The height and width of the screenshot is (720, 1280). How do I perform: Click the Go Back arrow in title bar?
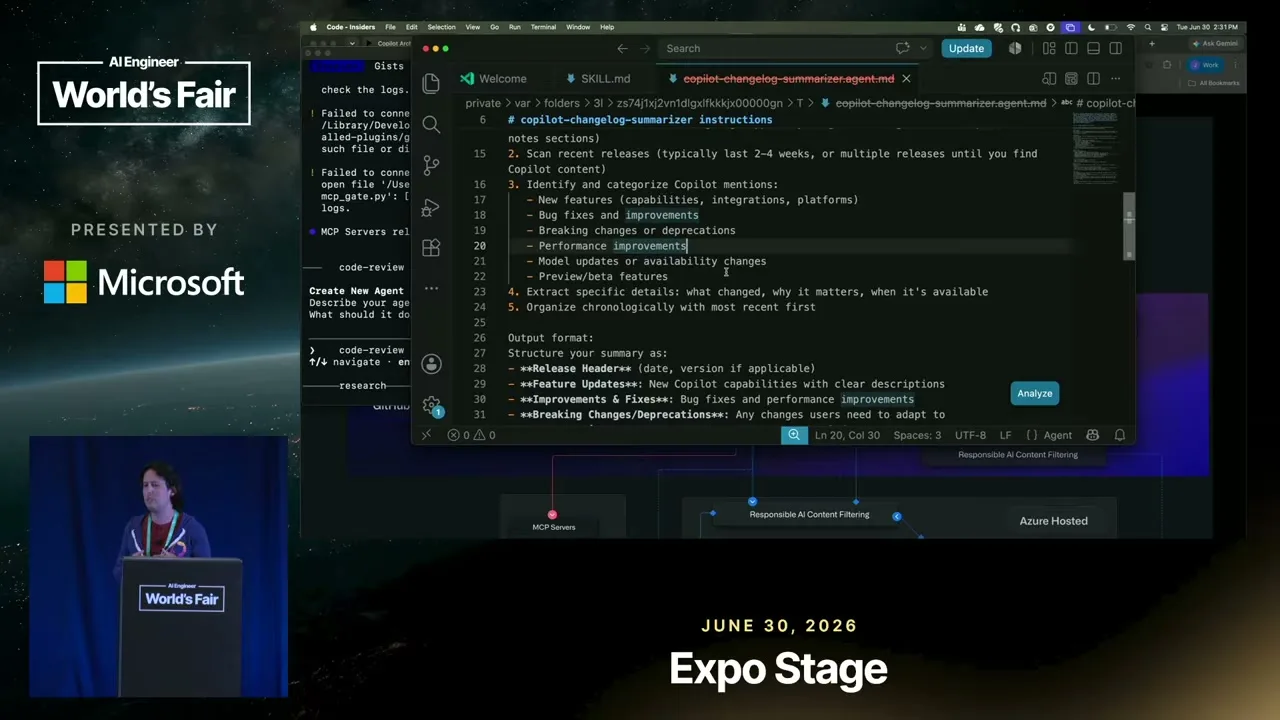(622, 48)
